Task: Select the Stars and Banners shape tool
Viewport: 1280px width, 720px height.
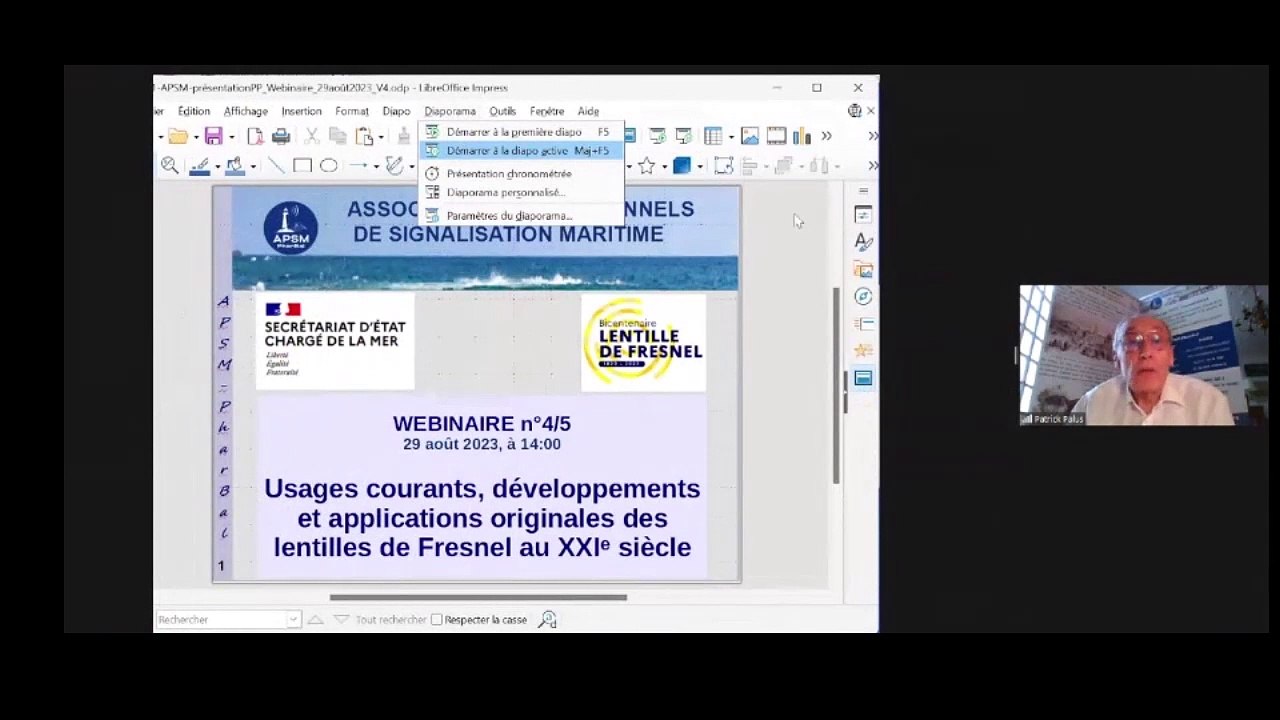Action: [647, 166]
